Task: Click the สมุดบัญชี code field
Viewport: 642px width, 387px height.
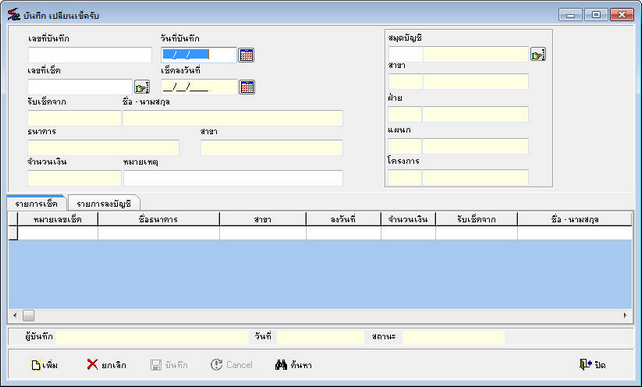Action: tap(405, 54)
